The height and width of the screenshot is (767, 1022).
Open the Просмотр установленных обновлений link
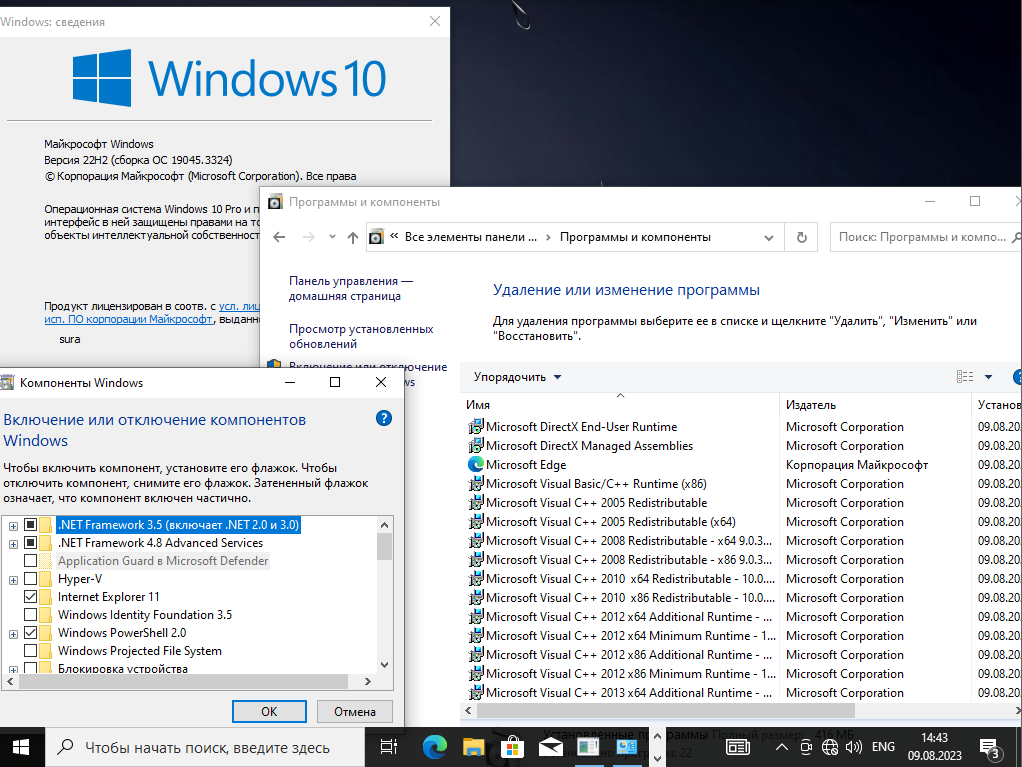(x=361, y=336)
